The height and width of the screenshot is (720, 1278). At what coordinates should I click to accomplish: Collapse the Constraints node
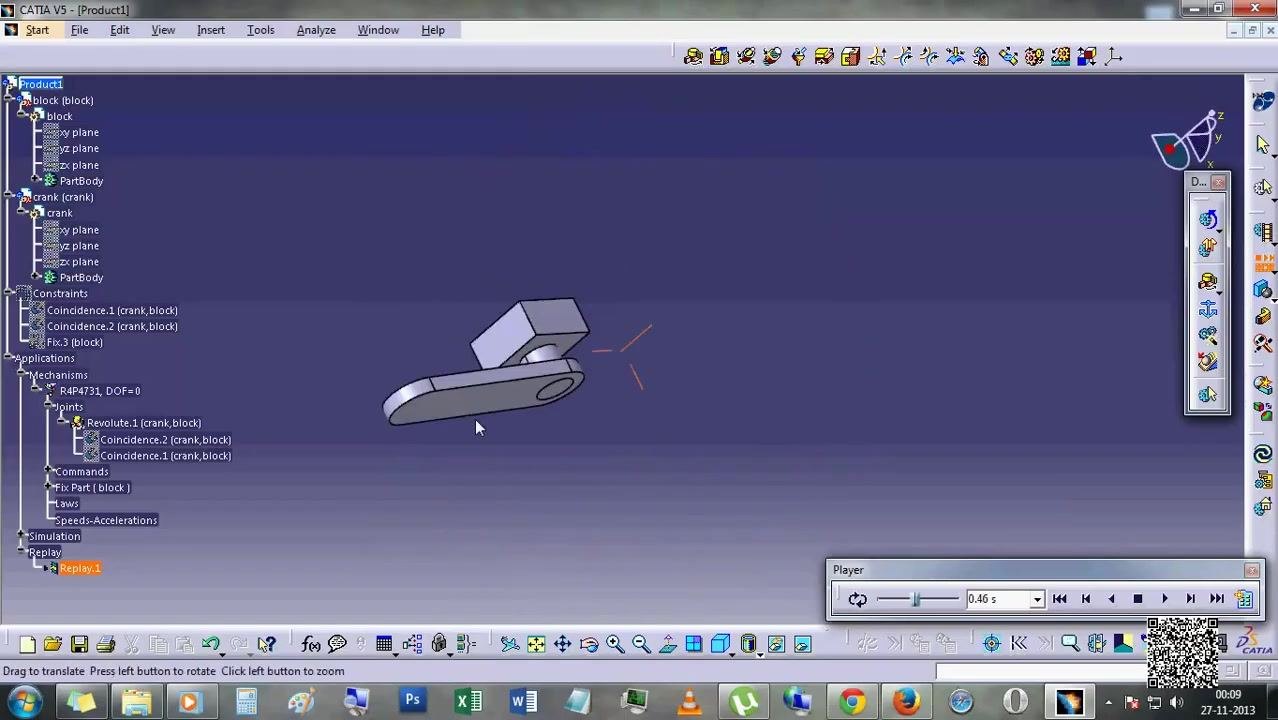click(9, 293)
